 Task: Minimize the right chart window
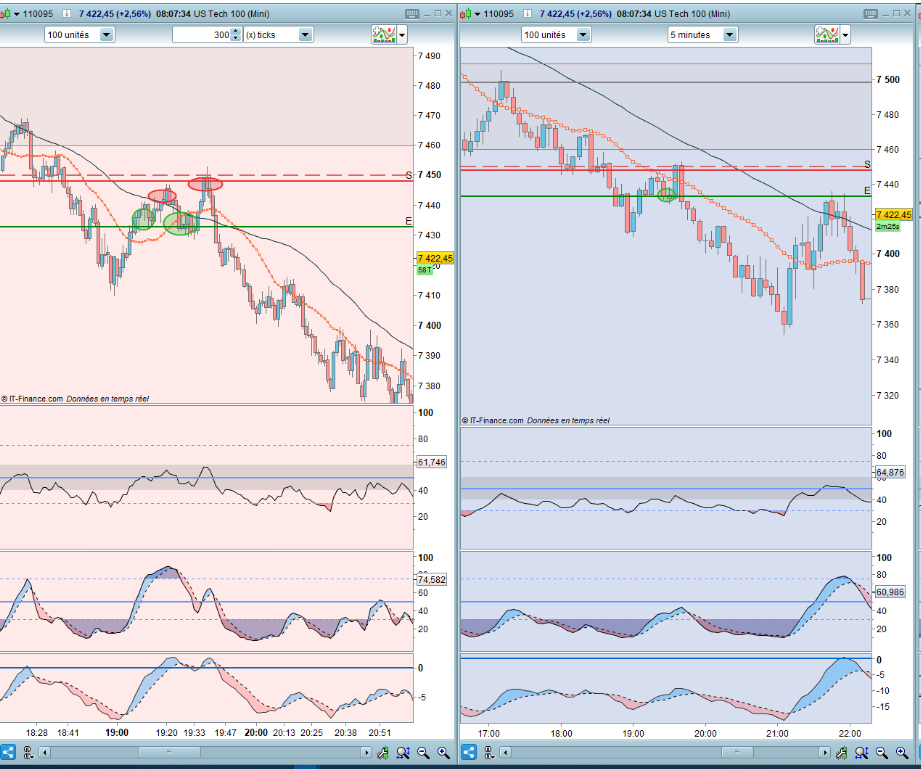pos(886,14)
